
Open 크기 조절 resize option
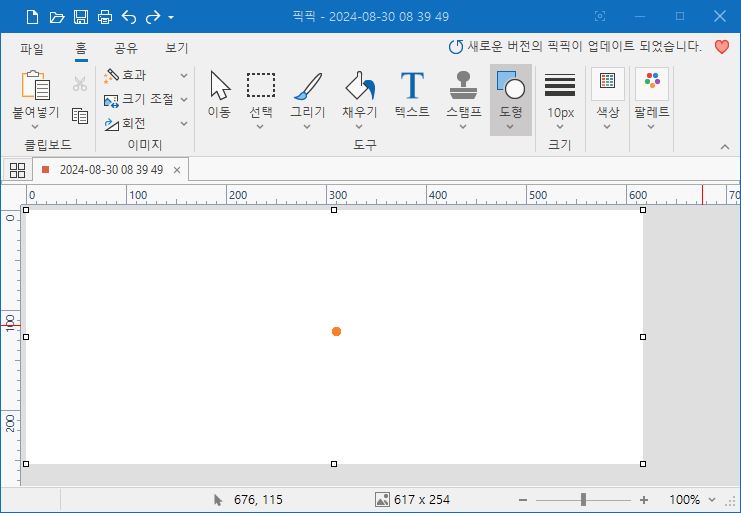[x=138, y=99]
